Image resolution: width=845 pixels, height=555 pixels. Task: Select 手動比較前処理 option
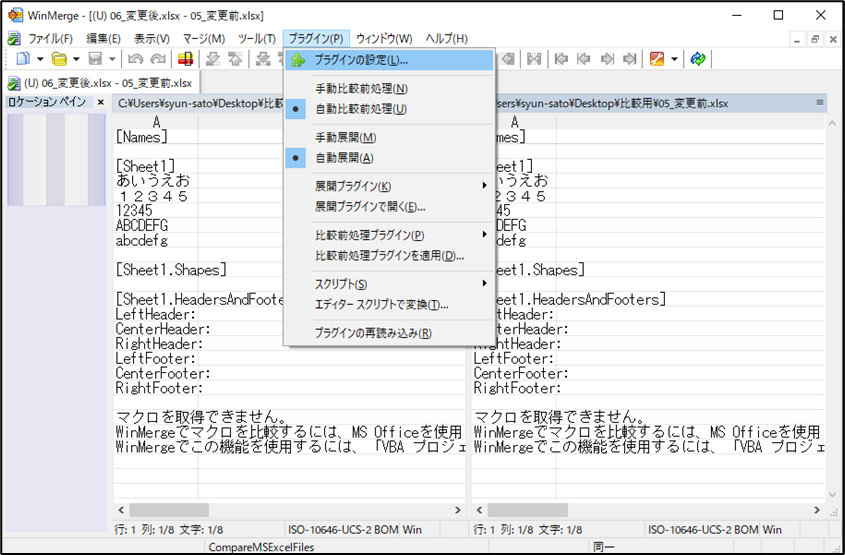pos(361,89)
